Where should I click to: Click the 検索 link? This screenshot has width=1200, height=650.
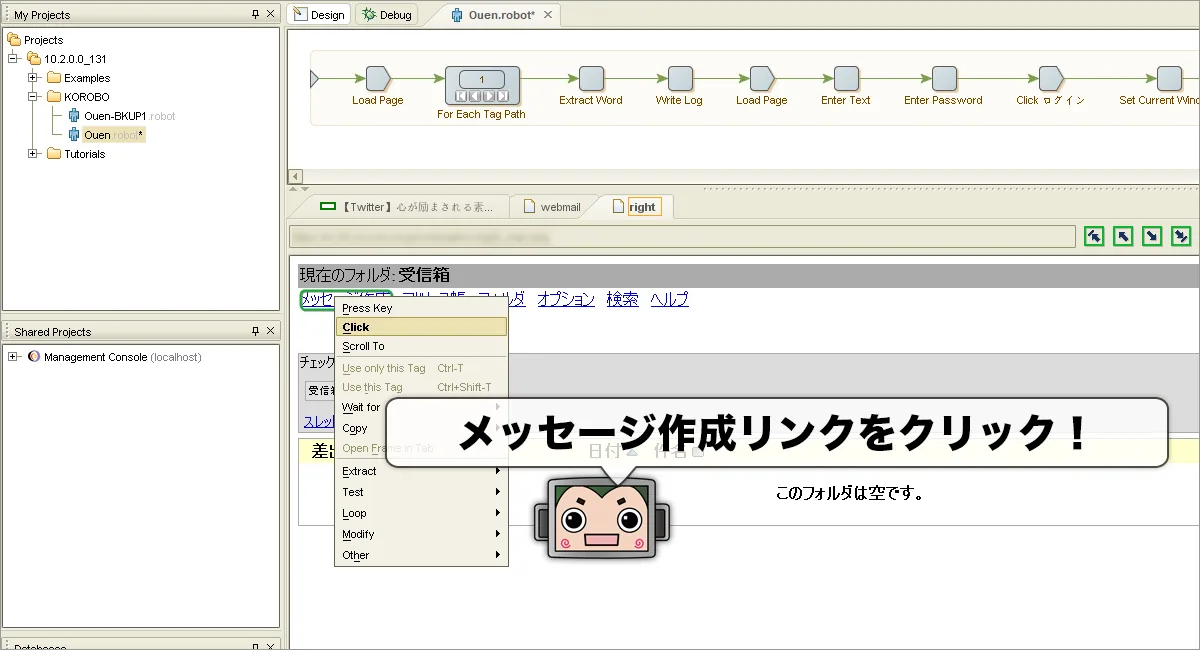click(x=623, y=299)
